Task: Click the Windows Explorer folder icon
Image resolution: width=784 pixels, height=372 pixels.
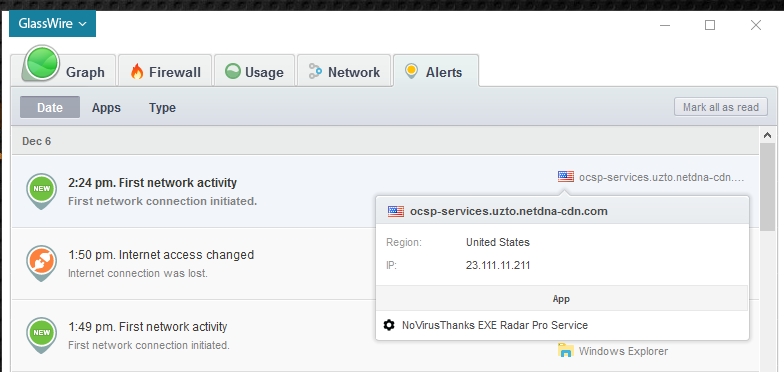Action: coord(566,350)
